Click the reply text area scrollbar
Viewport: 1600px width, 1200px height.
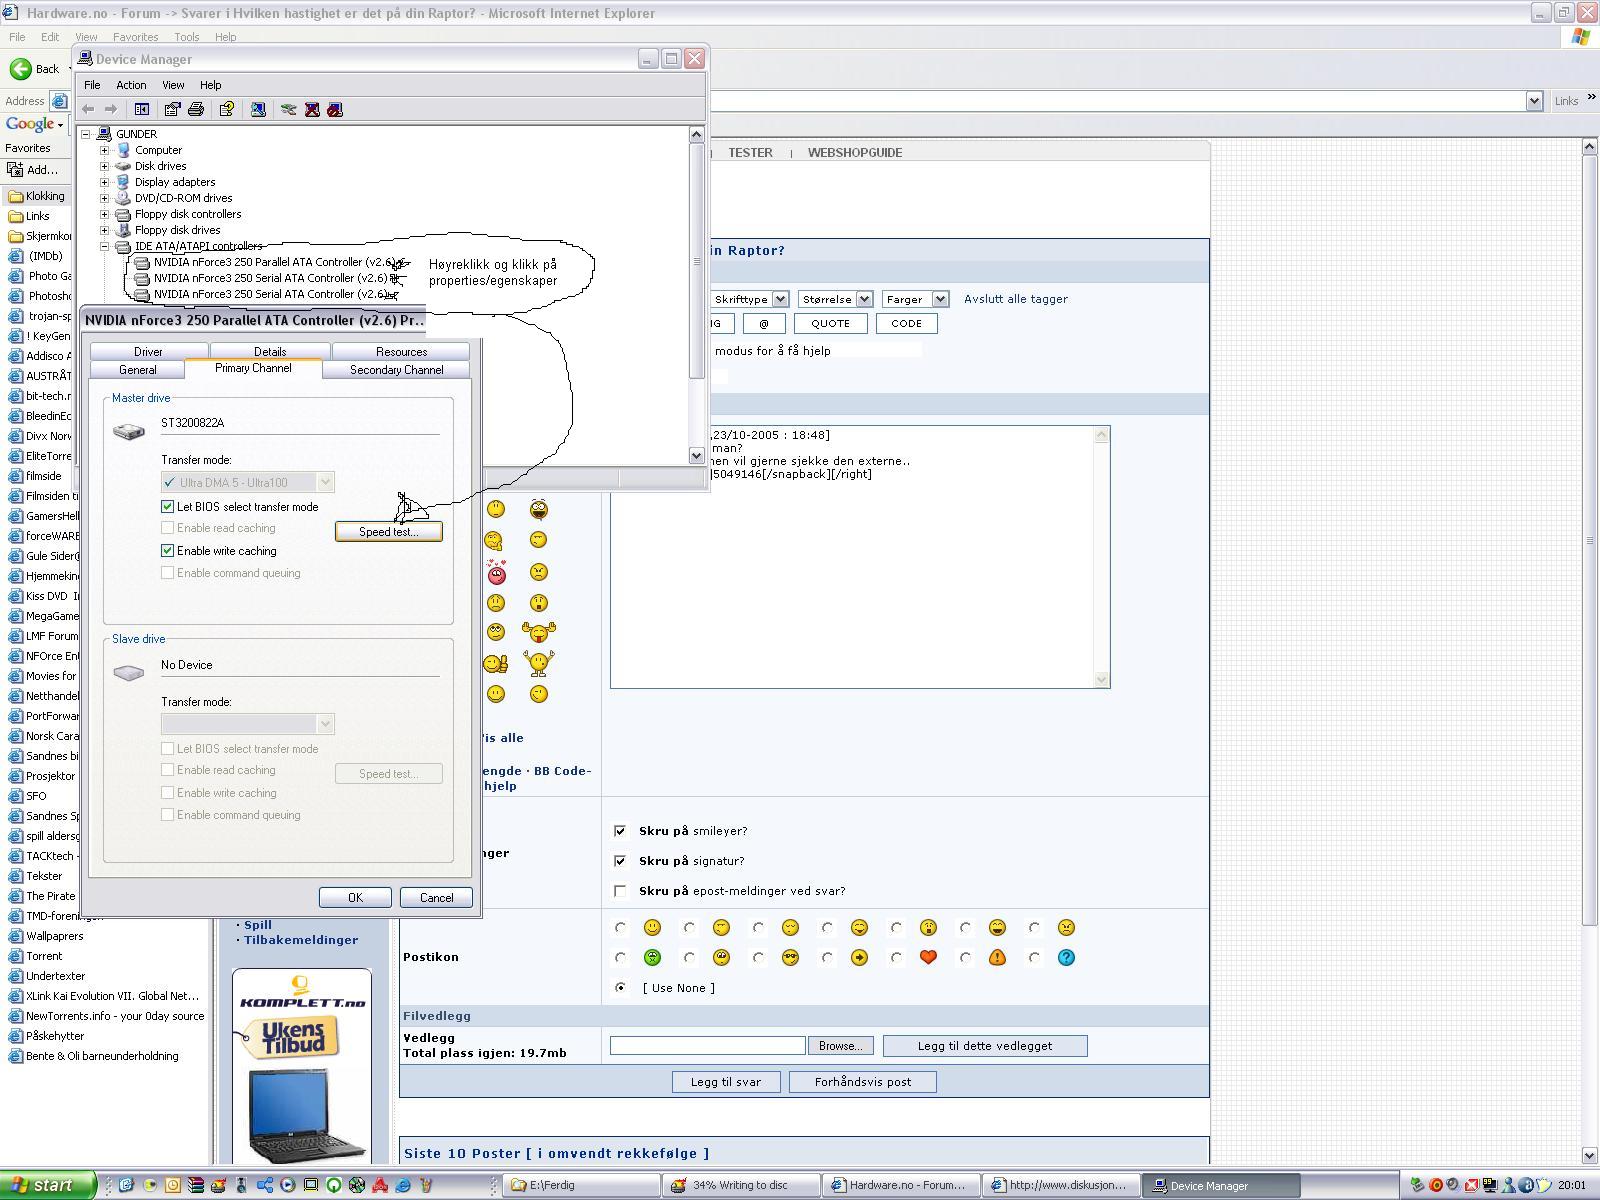[1102, 557]
